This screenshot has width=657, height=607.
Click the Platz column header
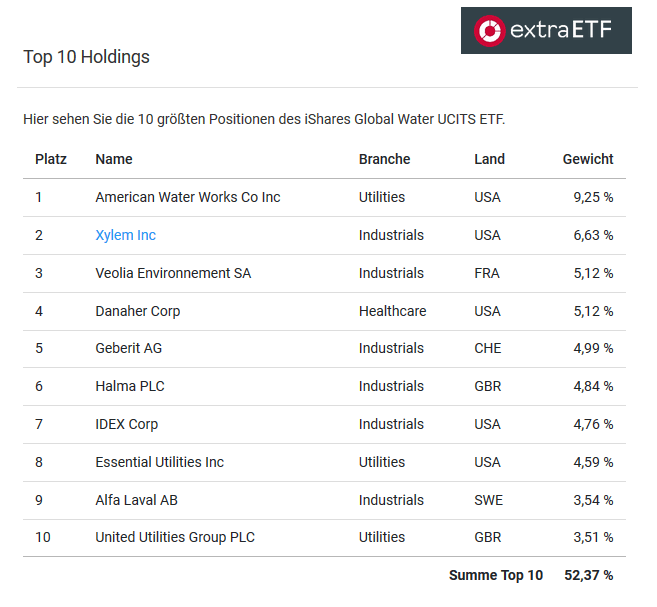click(x=51, y=159)
